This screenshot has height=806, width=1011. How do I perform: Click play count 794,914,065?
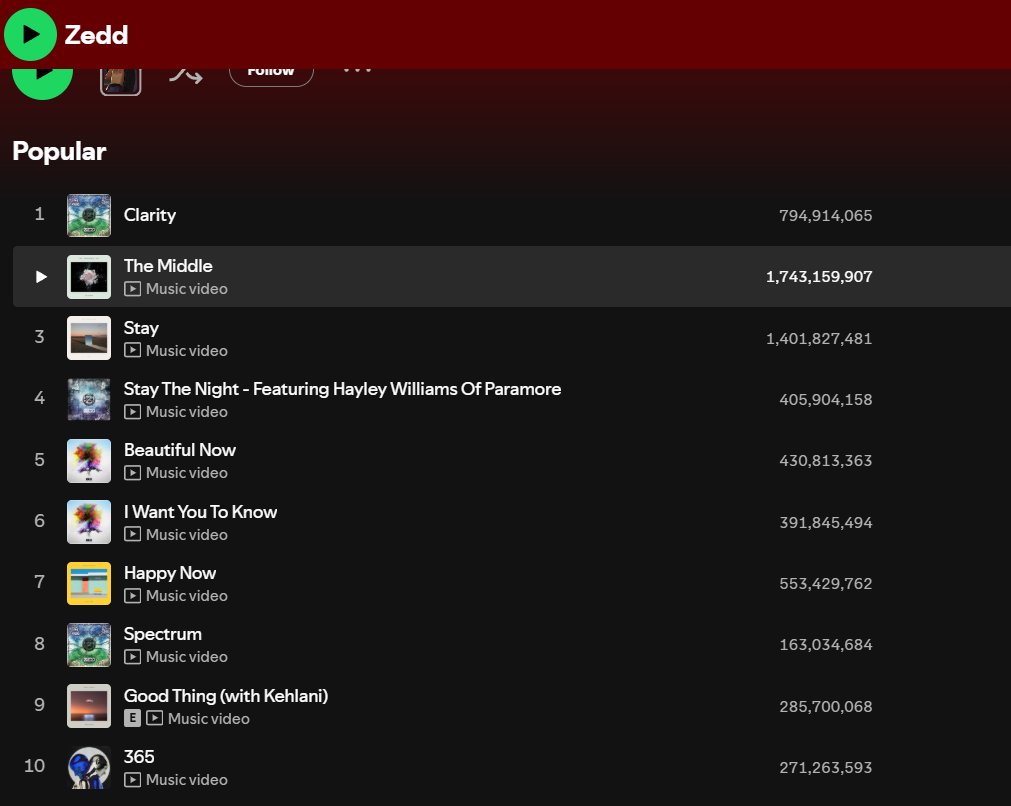click(825, 215)
